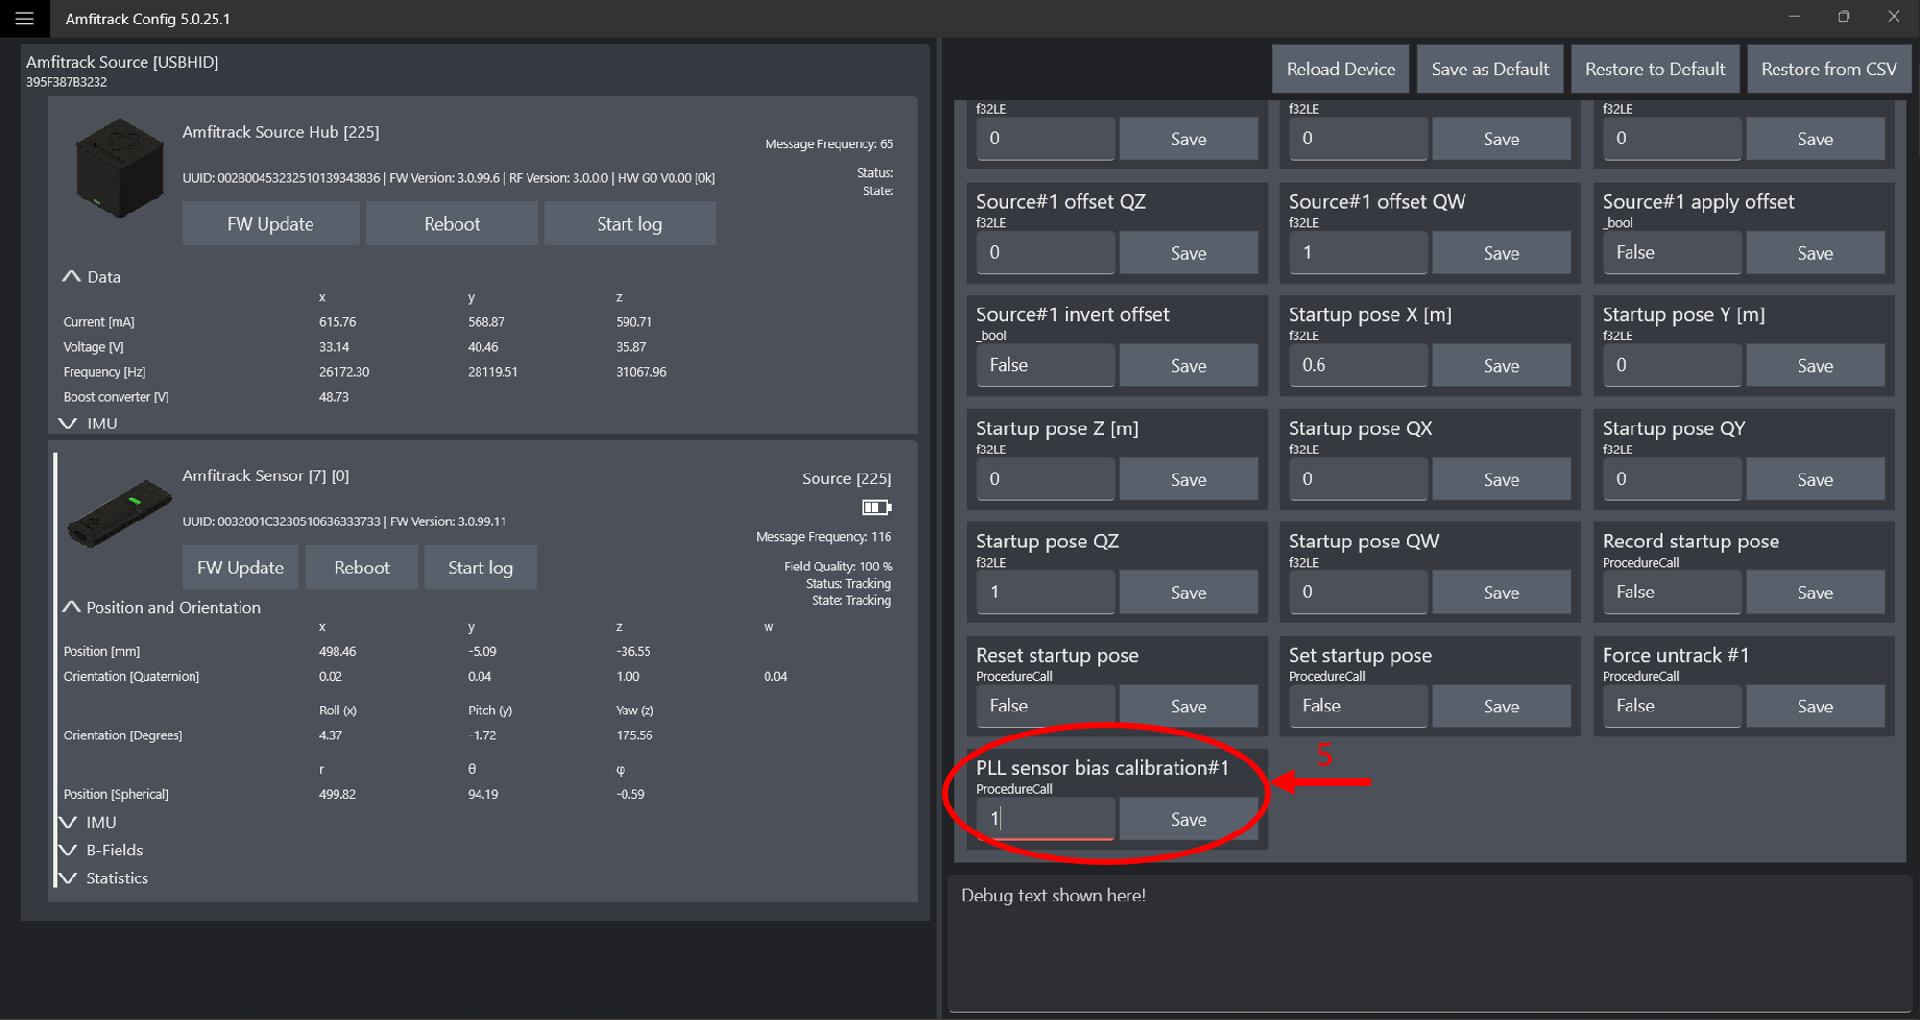Click the Amfitrack Sensor device image
Viewport: 1920px width, 1020px height.
click(119, 513)
